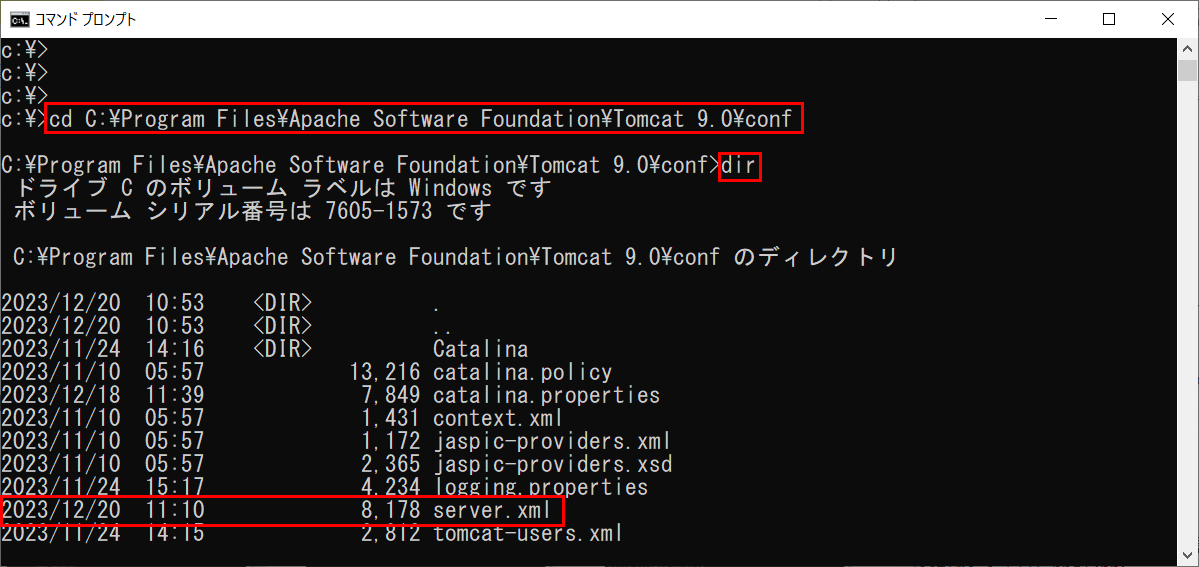Click the catalina.properties entry
The width and height of the screenshot is (1199, 567).
(546, 396)
